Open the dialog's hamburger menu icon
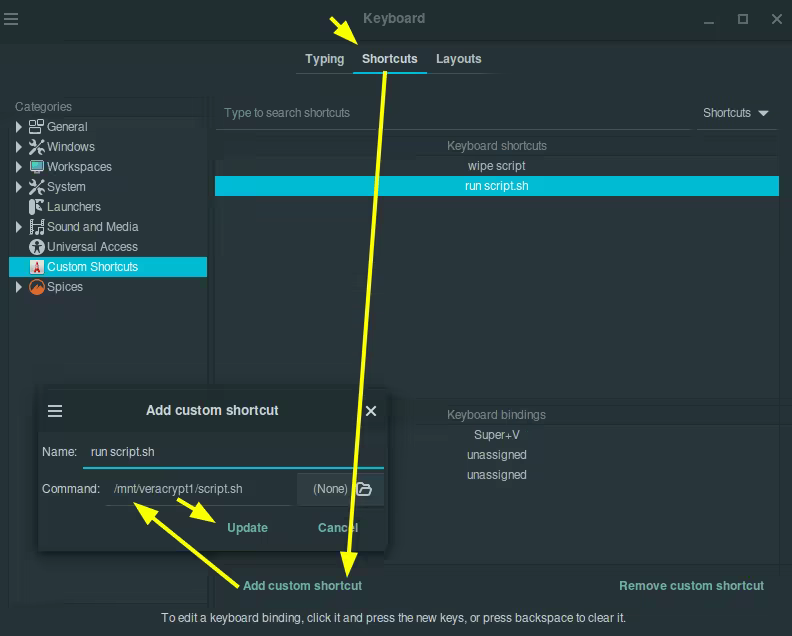The width and height of the screenshot is (792, 636). point(55,411)
